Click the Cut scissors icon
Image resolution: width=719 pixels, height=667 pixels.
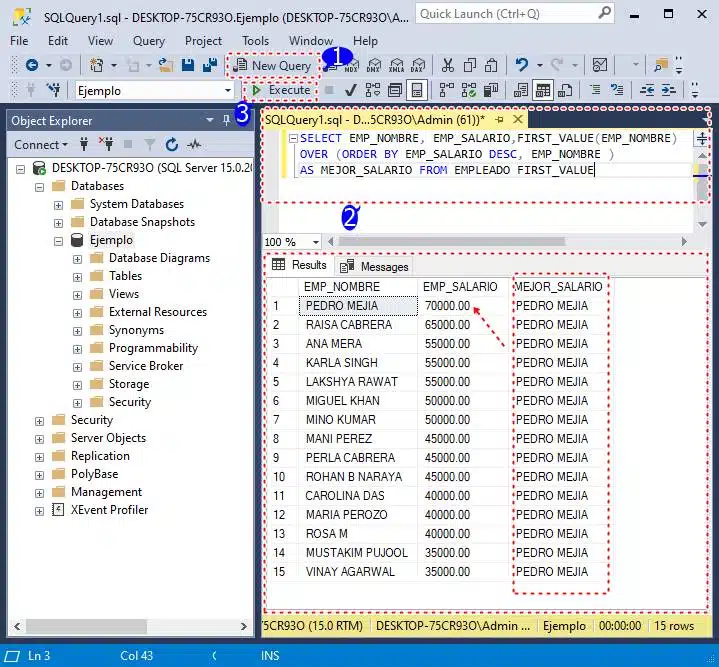pos(448,65)
